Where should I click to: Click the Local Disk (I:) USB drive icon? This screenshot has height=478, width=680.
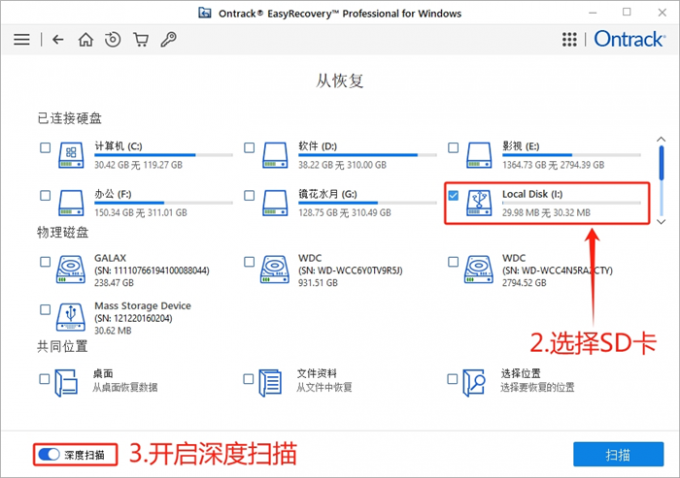(x=479, y=203)
